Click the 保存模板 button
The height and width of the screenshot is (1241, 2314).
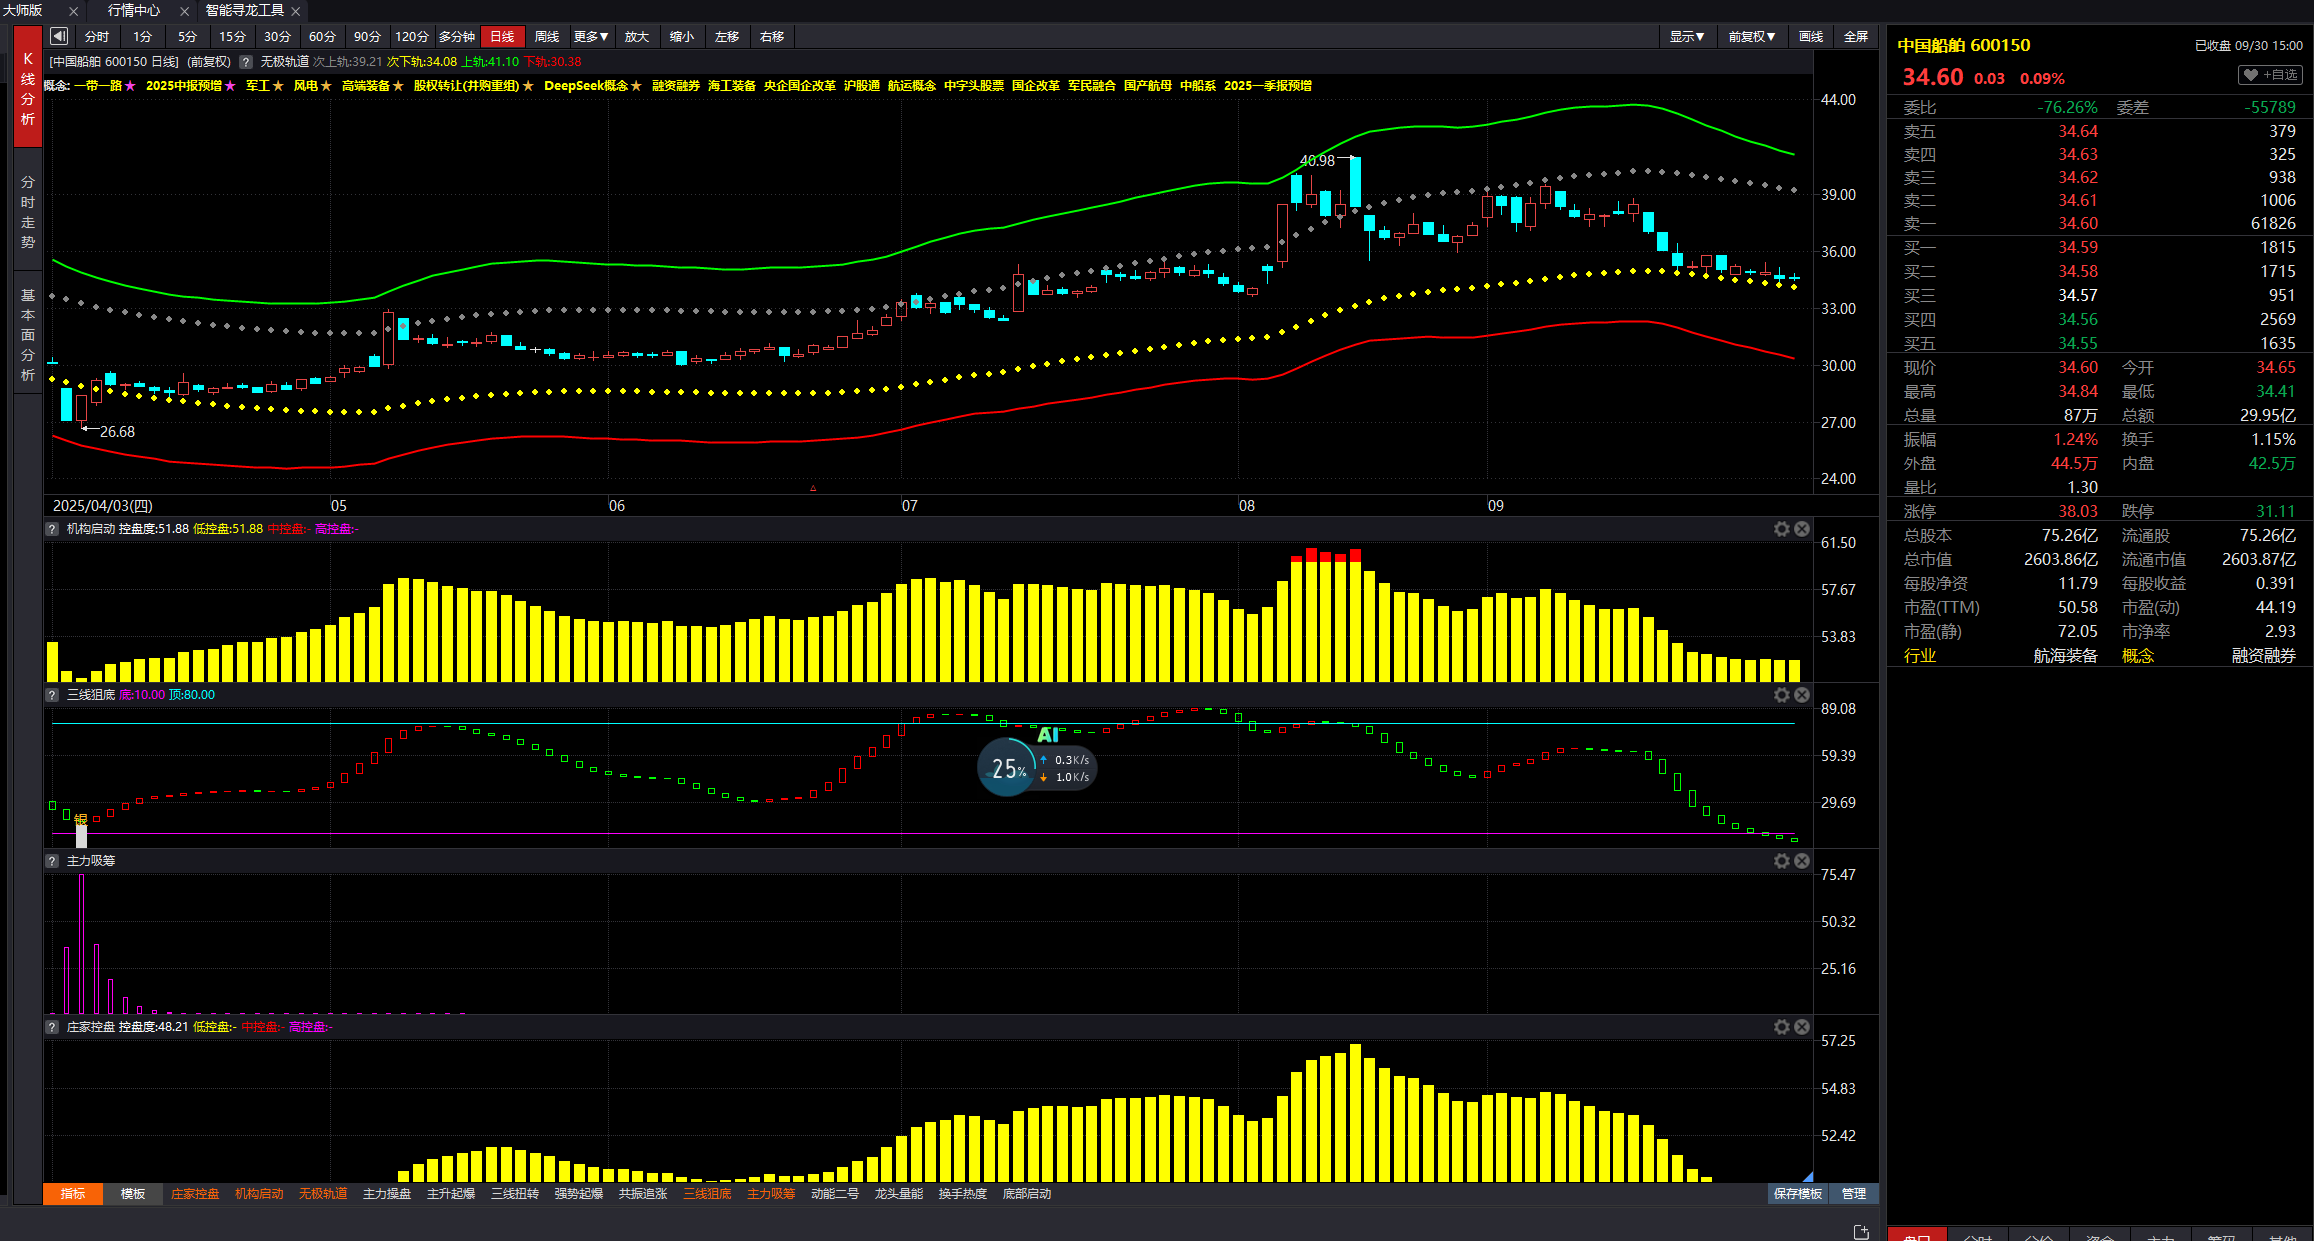1797,1194
